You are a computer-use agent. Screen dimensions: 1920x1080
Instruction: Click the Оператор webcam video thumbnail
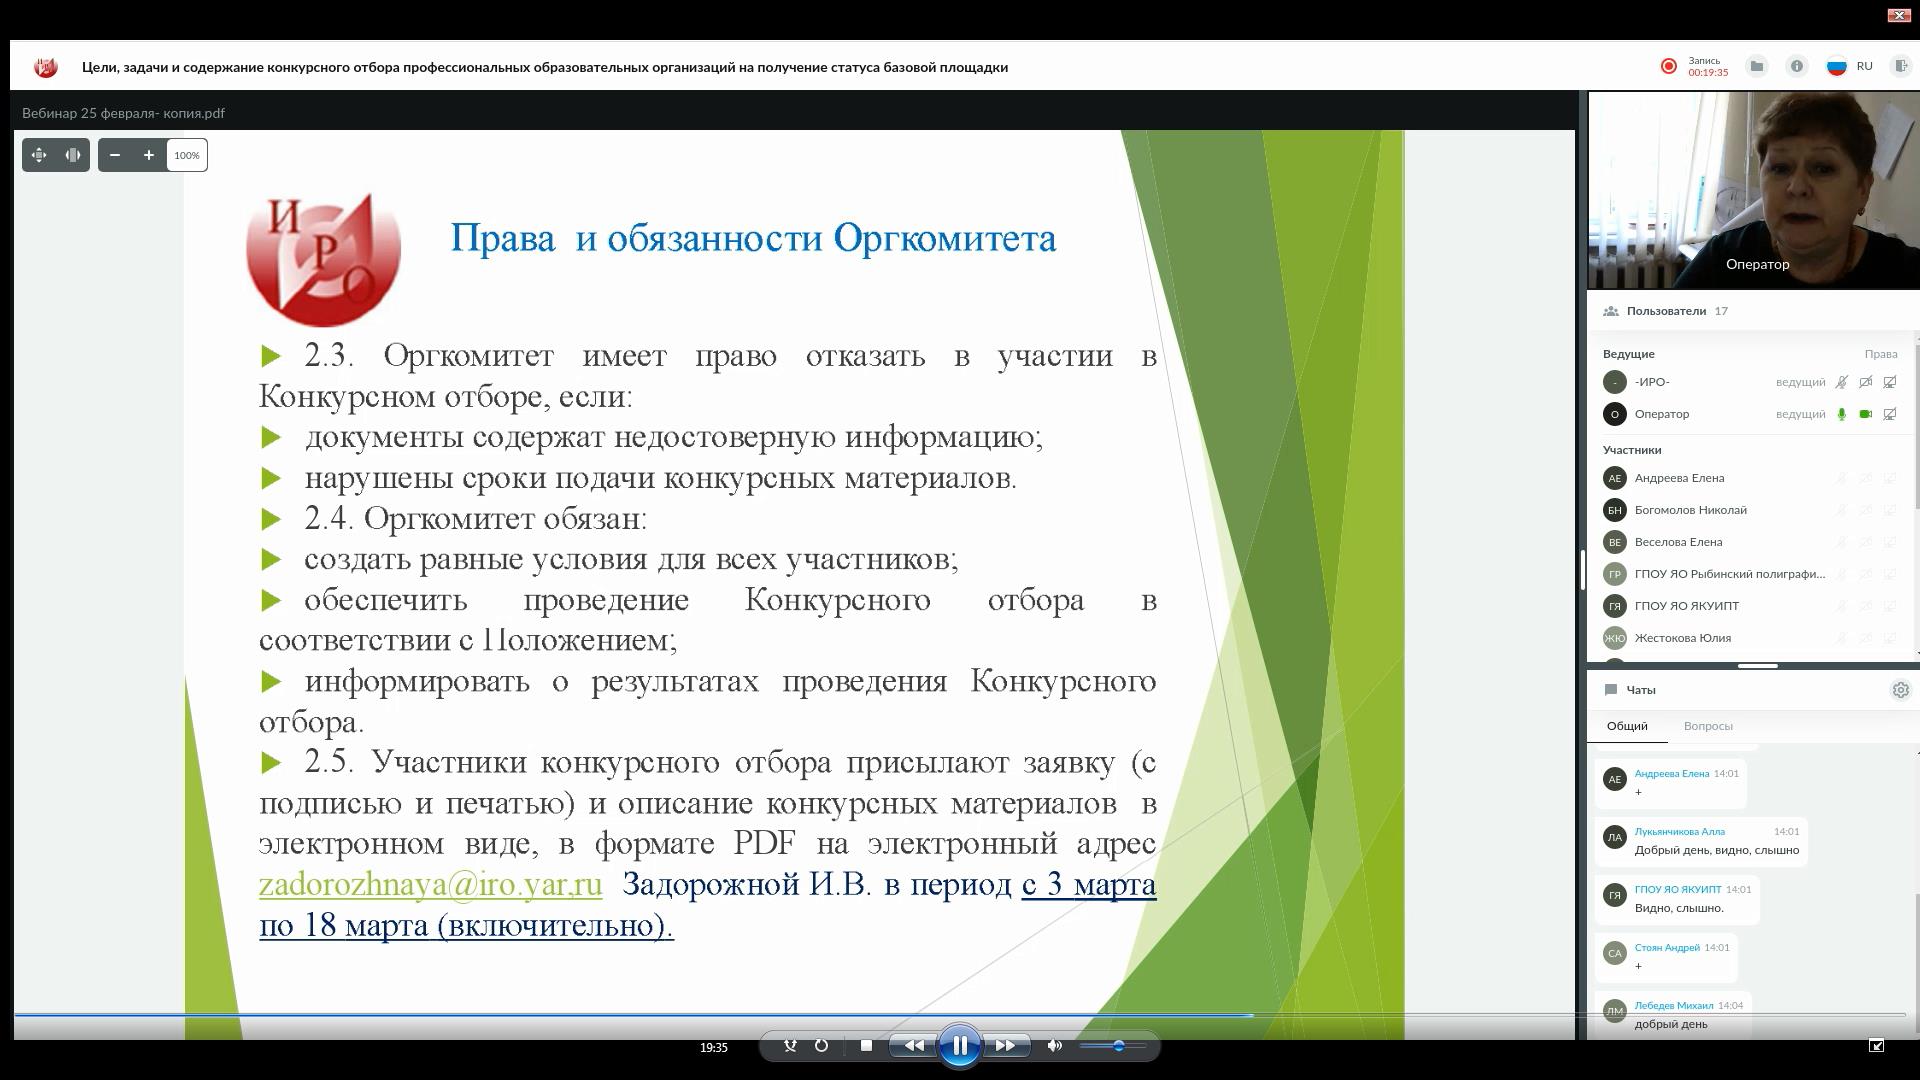click(1753, 191)
